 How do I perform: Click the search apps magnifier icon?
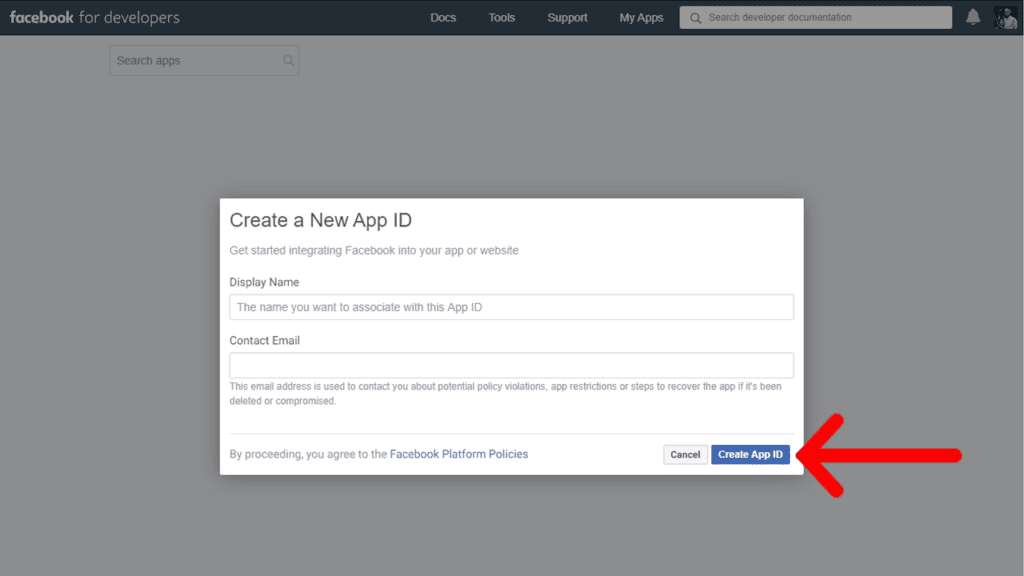click(288, 61)
